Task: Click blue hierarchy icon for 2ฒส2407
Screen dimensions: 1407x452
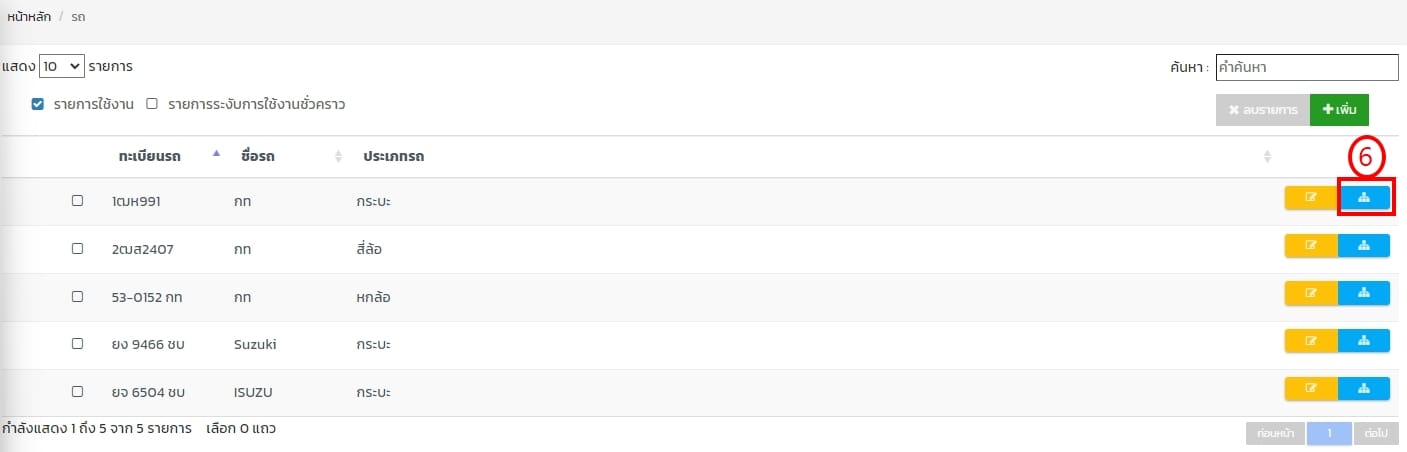Action: (1364, 246)
